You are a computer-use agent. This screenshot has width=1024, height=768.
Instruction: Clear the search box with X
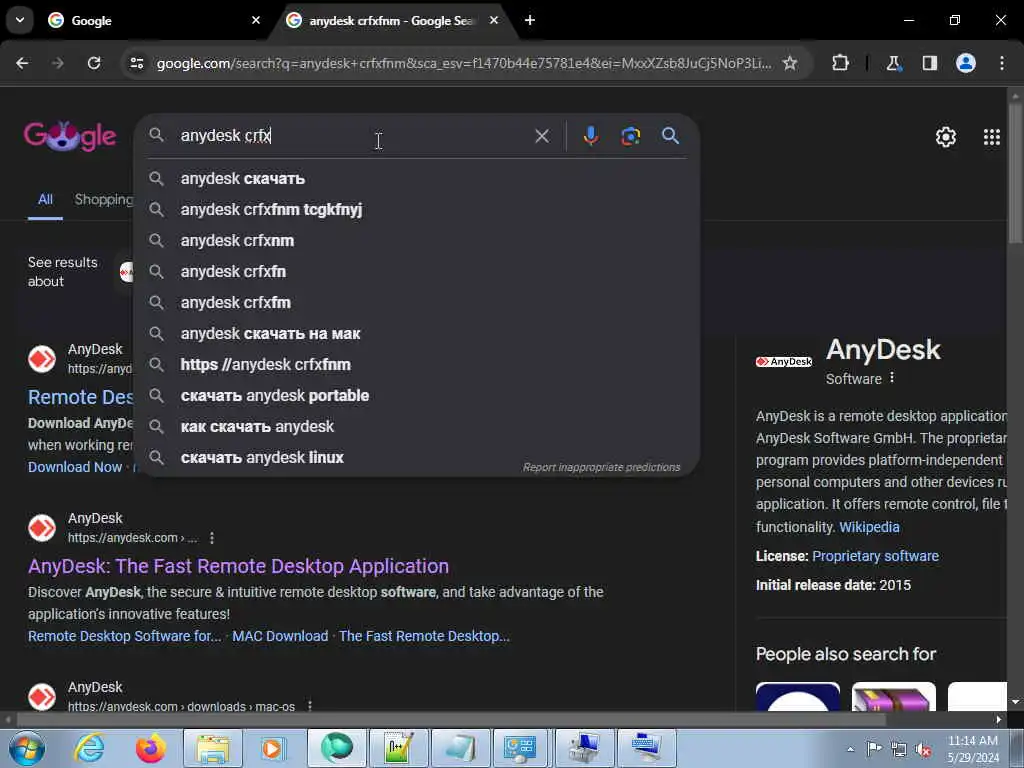pos(541,136)
